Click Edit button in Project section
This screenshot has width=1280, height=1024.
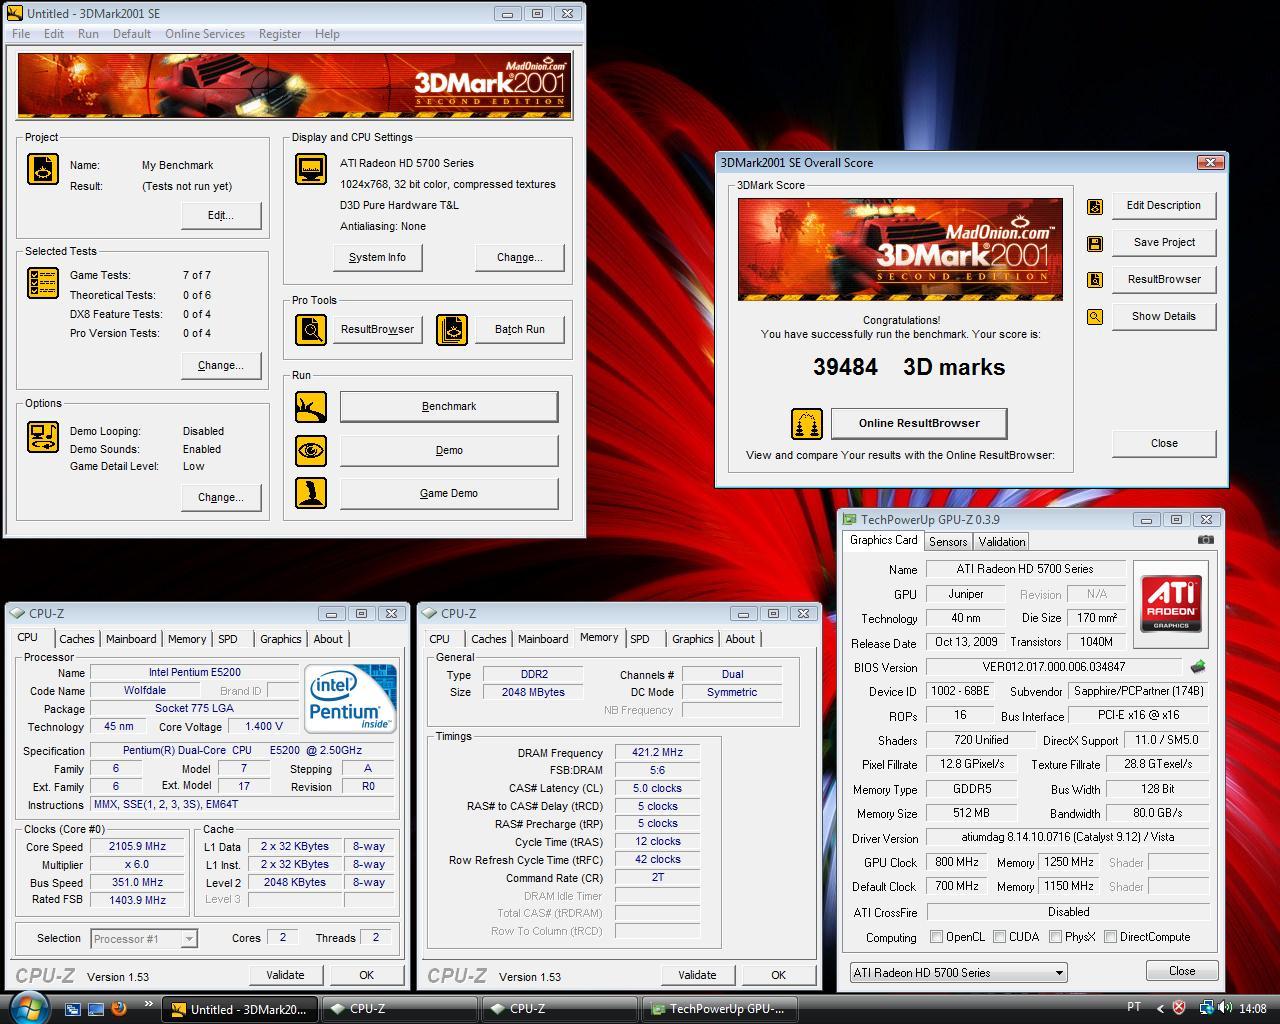(x=220, y=215)
